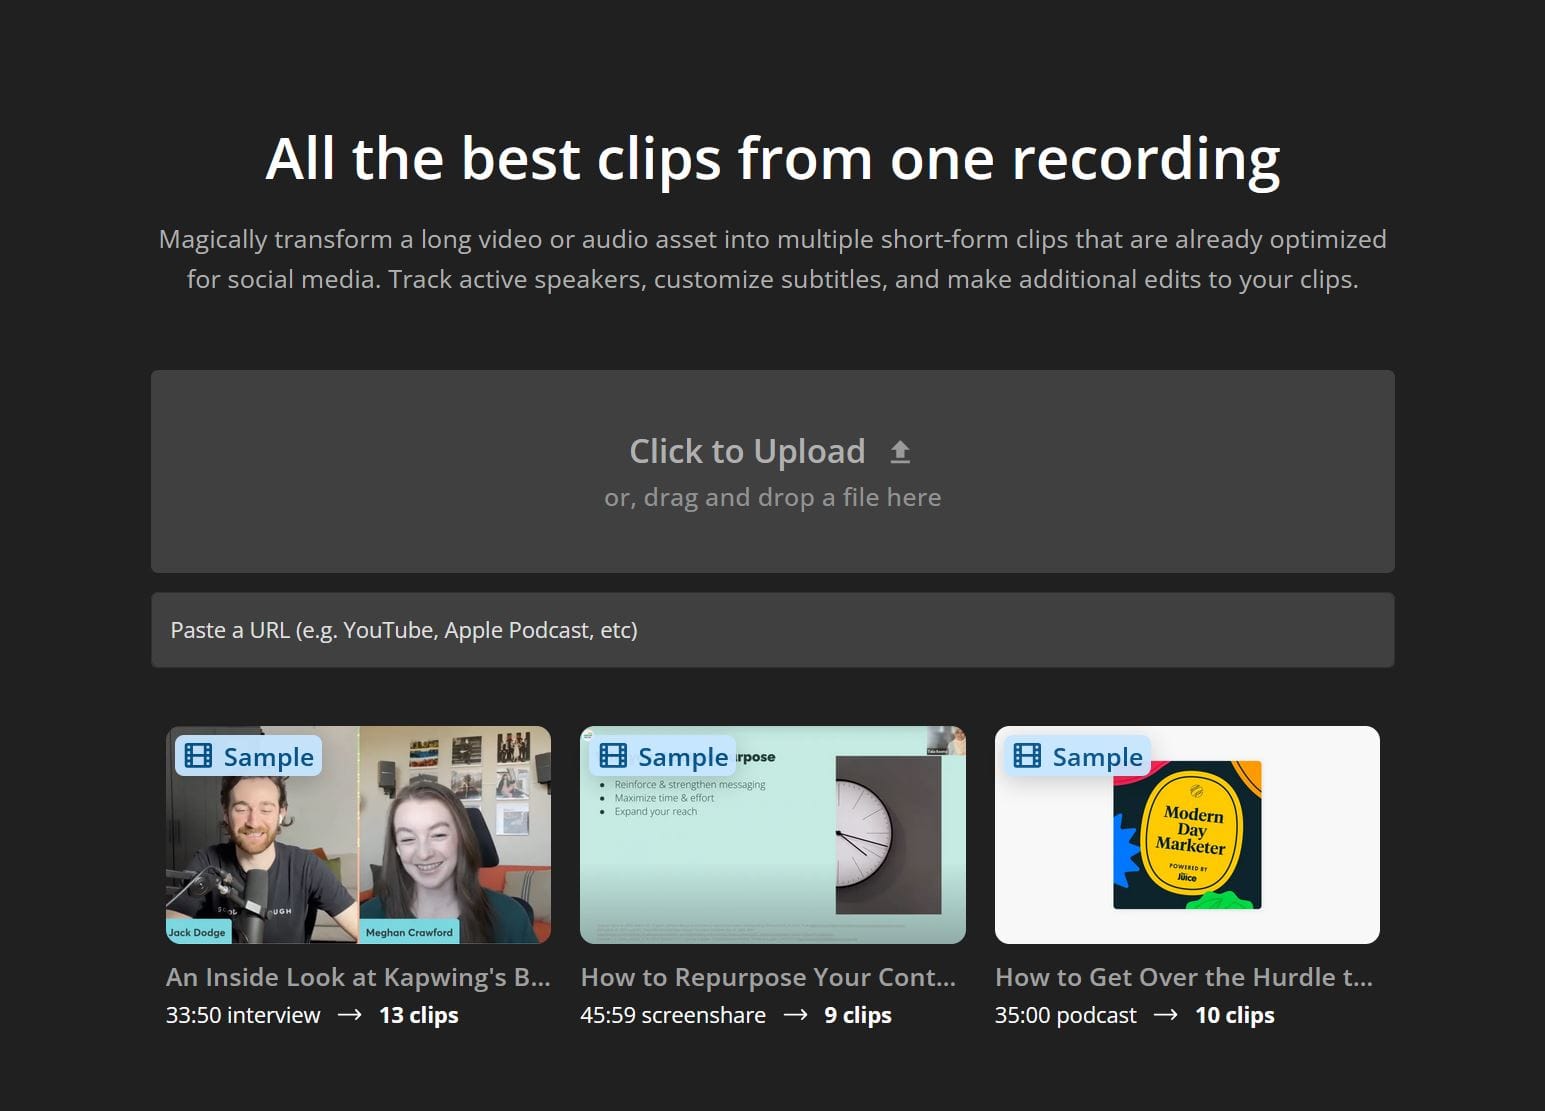The image size is (1545, 1111).
Task: Click the Paste a URL input field
Action: tap(772, 630)
